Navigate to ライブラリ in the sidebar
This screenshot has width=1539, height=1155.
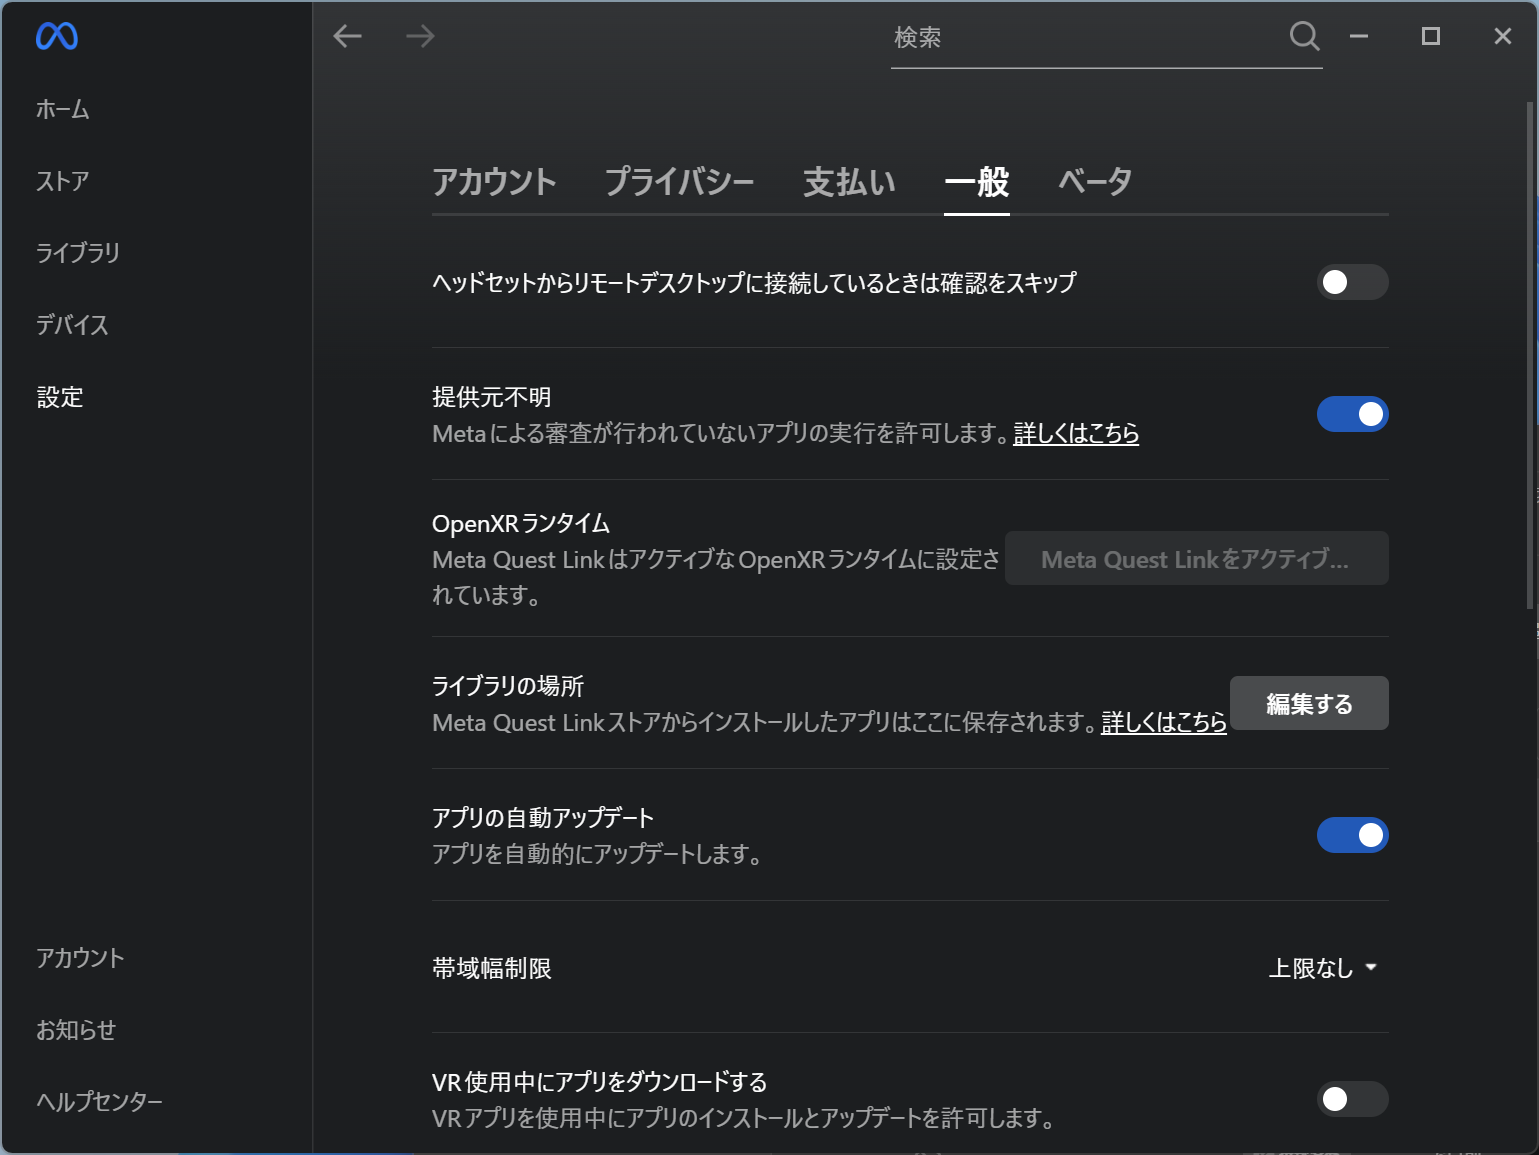click(78, 253)
